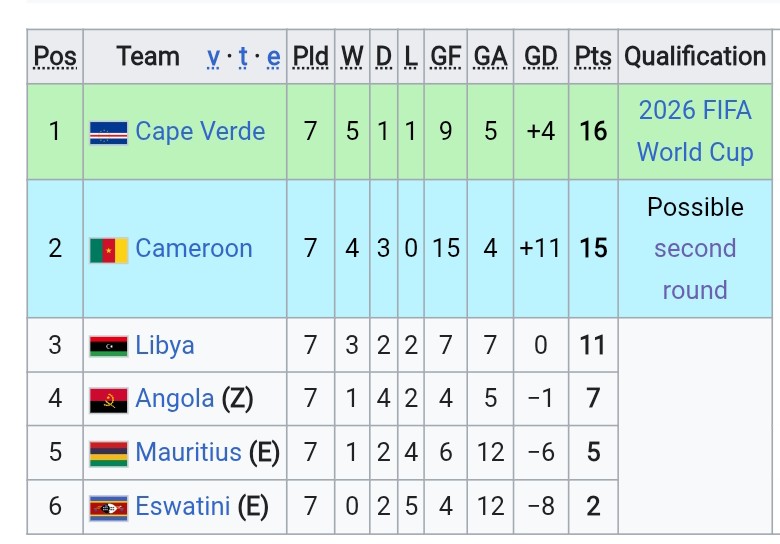Screen dimensions: 780x544
Task: Click the 't' talk template link
Action: point(243,57)
